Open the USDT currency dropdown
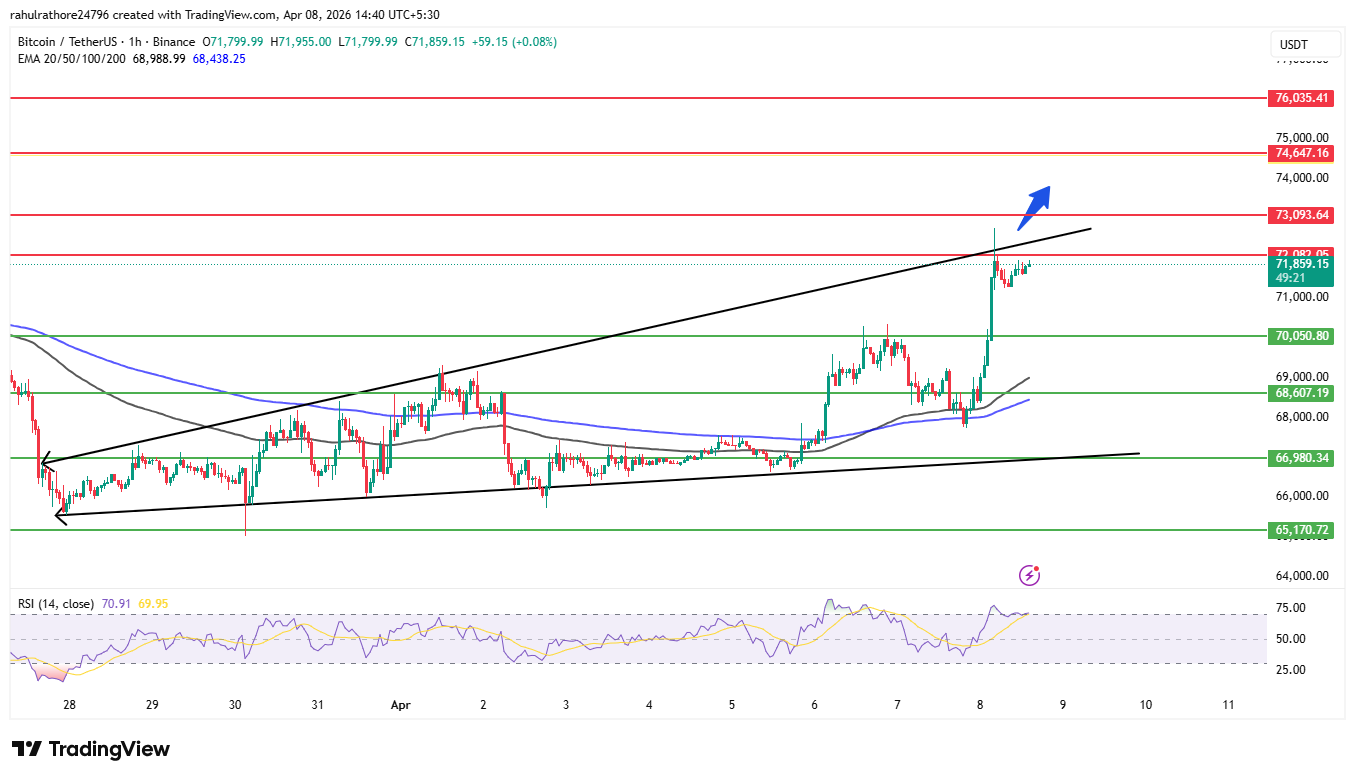Viewport: 1355px width, 779px height. tap(1304, 44)
